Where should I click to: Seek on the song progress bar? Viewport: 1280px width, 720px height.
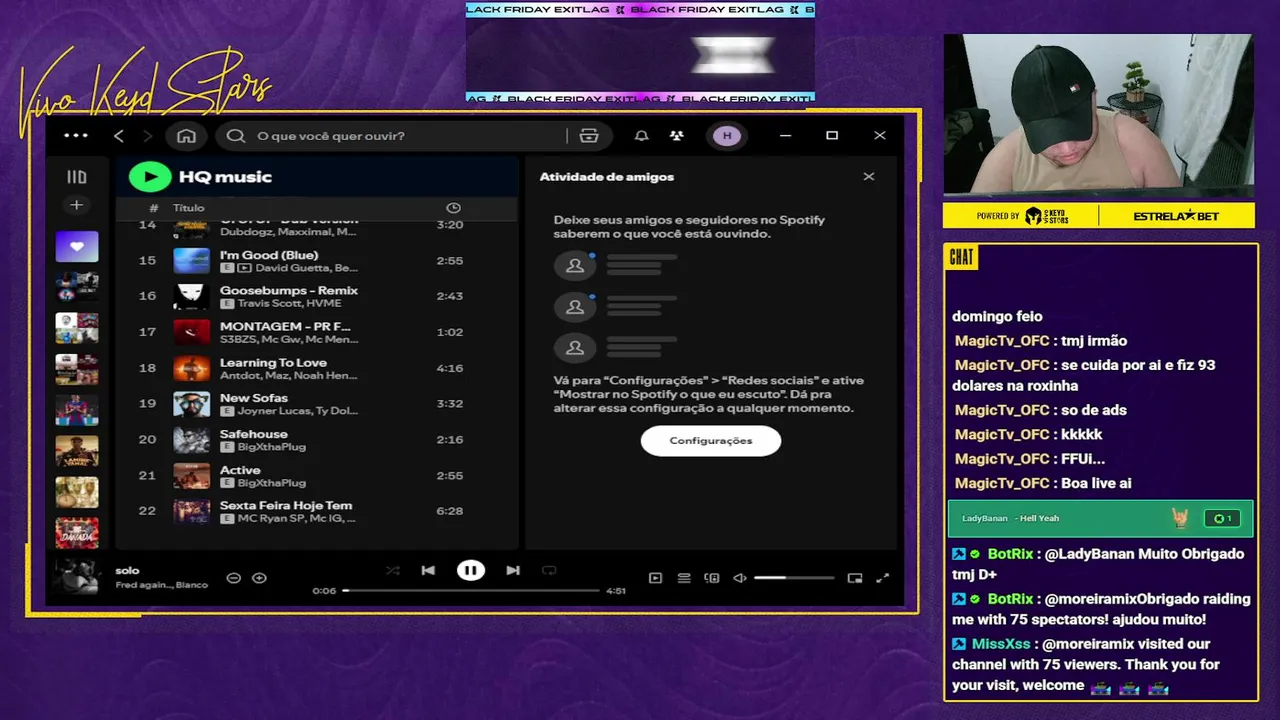[x=471, y=591]
